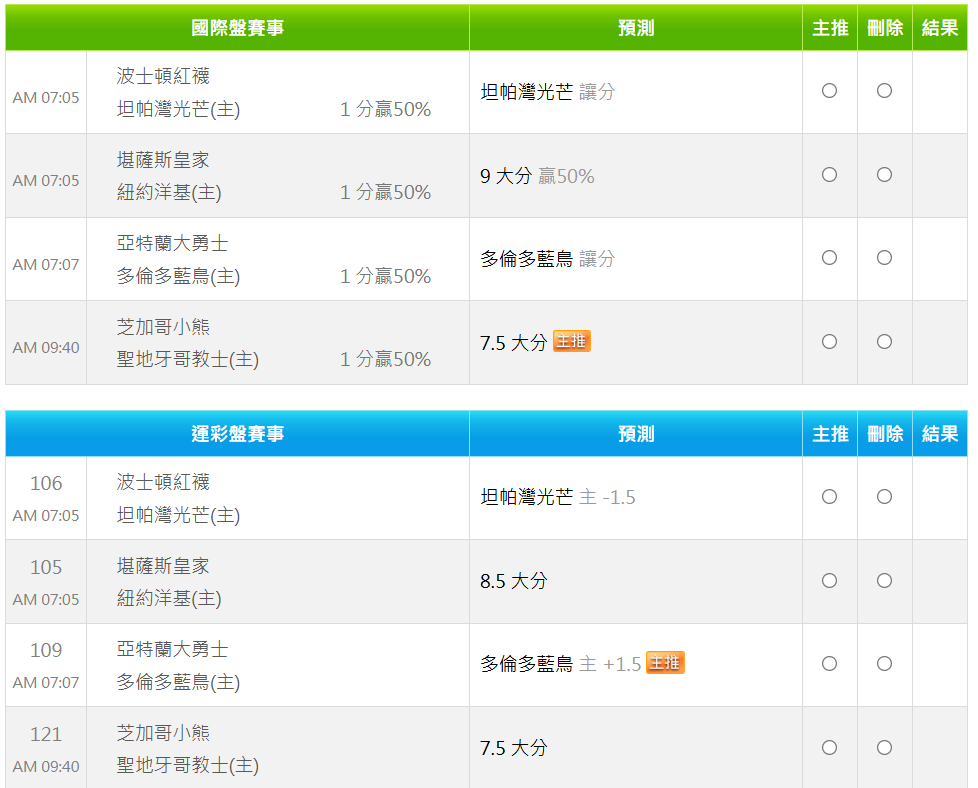Select 刪除 radio for match 121

click(884, 747)
